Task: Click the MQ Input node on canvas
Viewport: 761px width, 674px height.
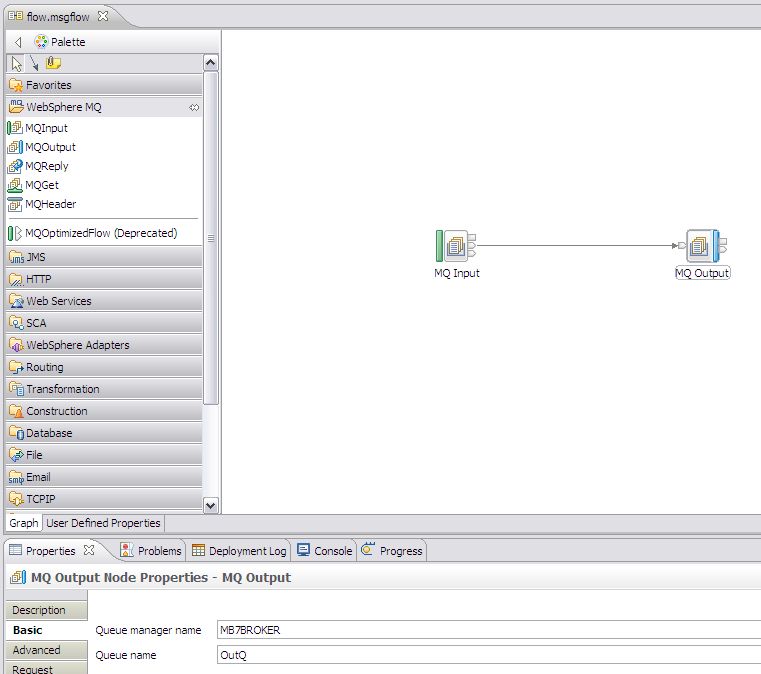Action: (x=456, y=246)
